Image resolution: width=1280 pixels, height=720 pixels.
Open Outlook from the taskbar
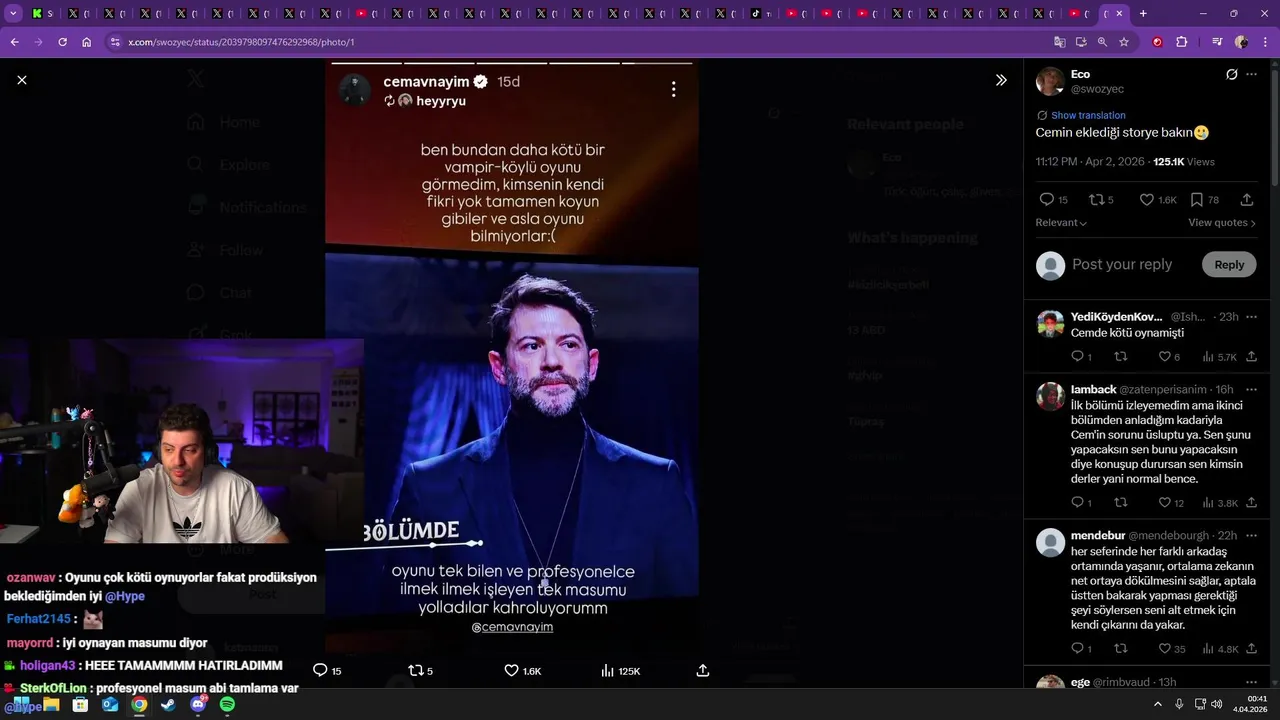click(x=110, y=704)
